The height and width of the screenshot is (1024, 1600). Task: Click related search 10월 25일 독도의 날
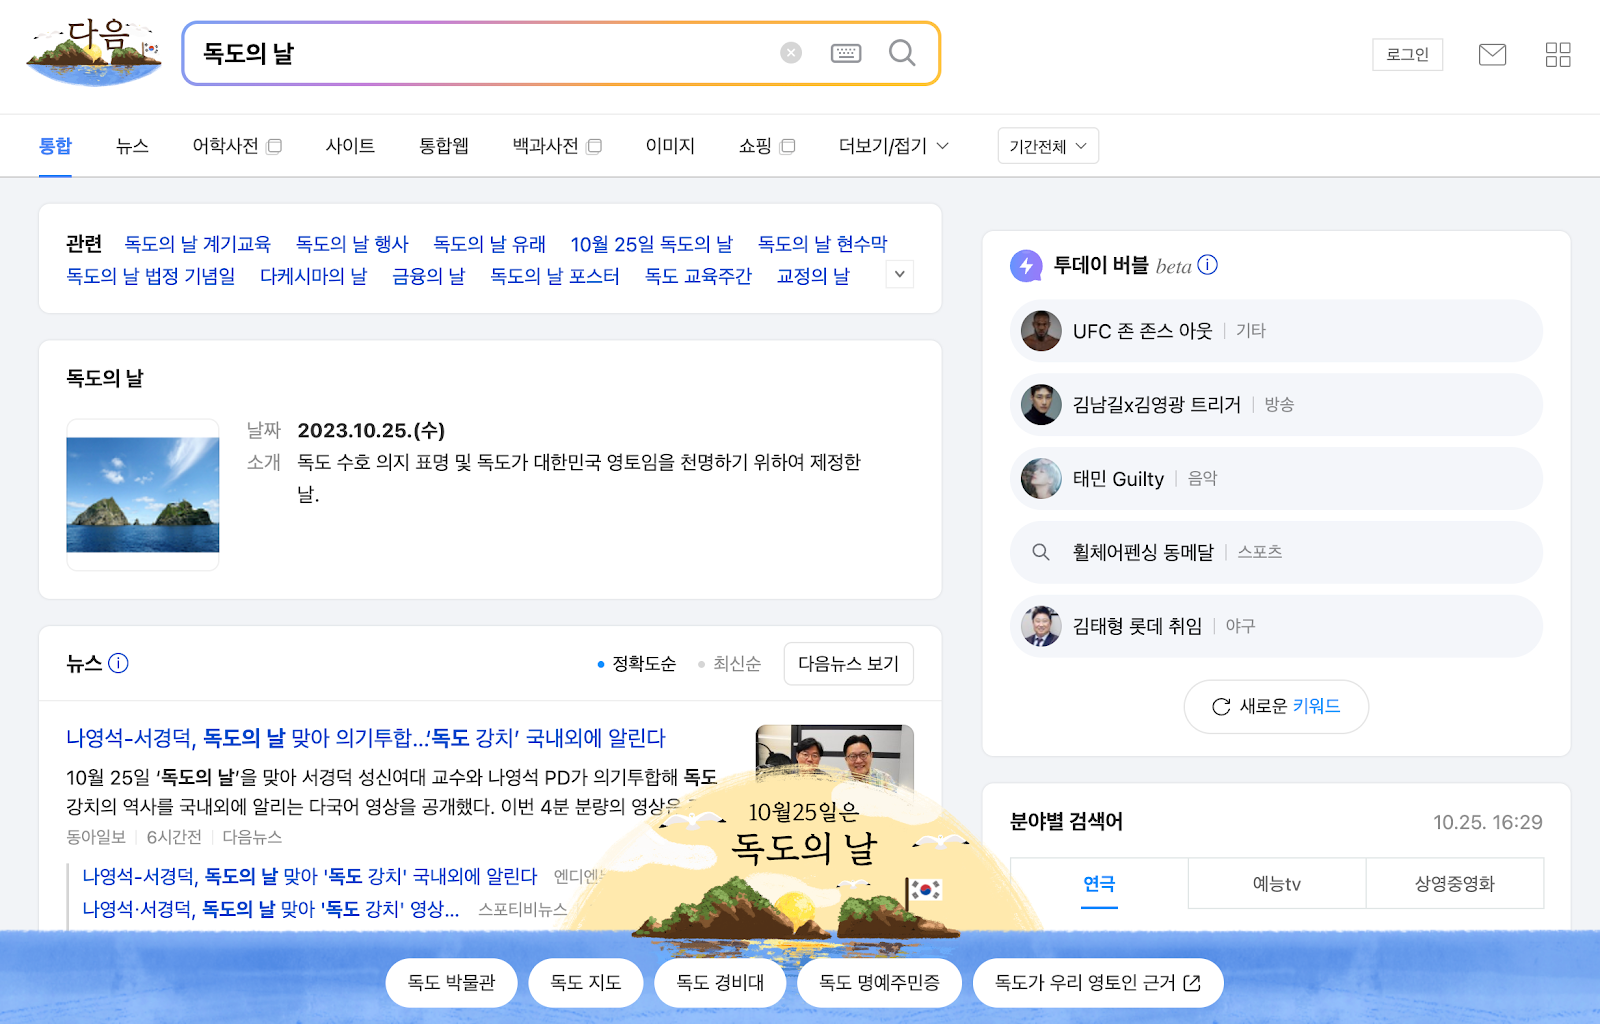coord(652,243)
